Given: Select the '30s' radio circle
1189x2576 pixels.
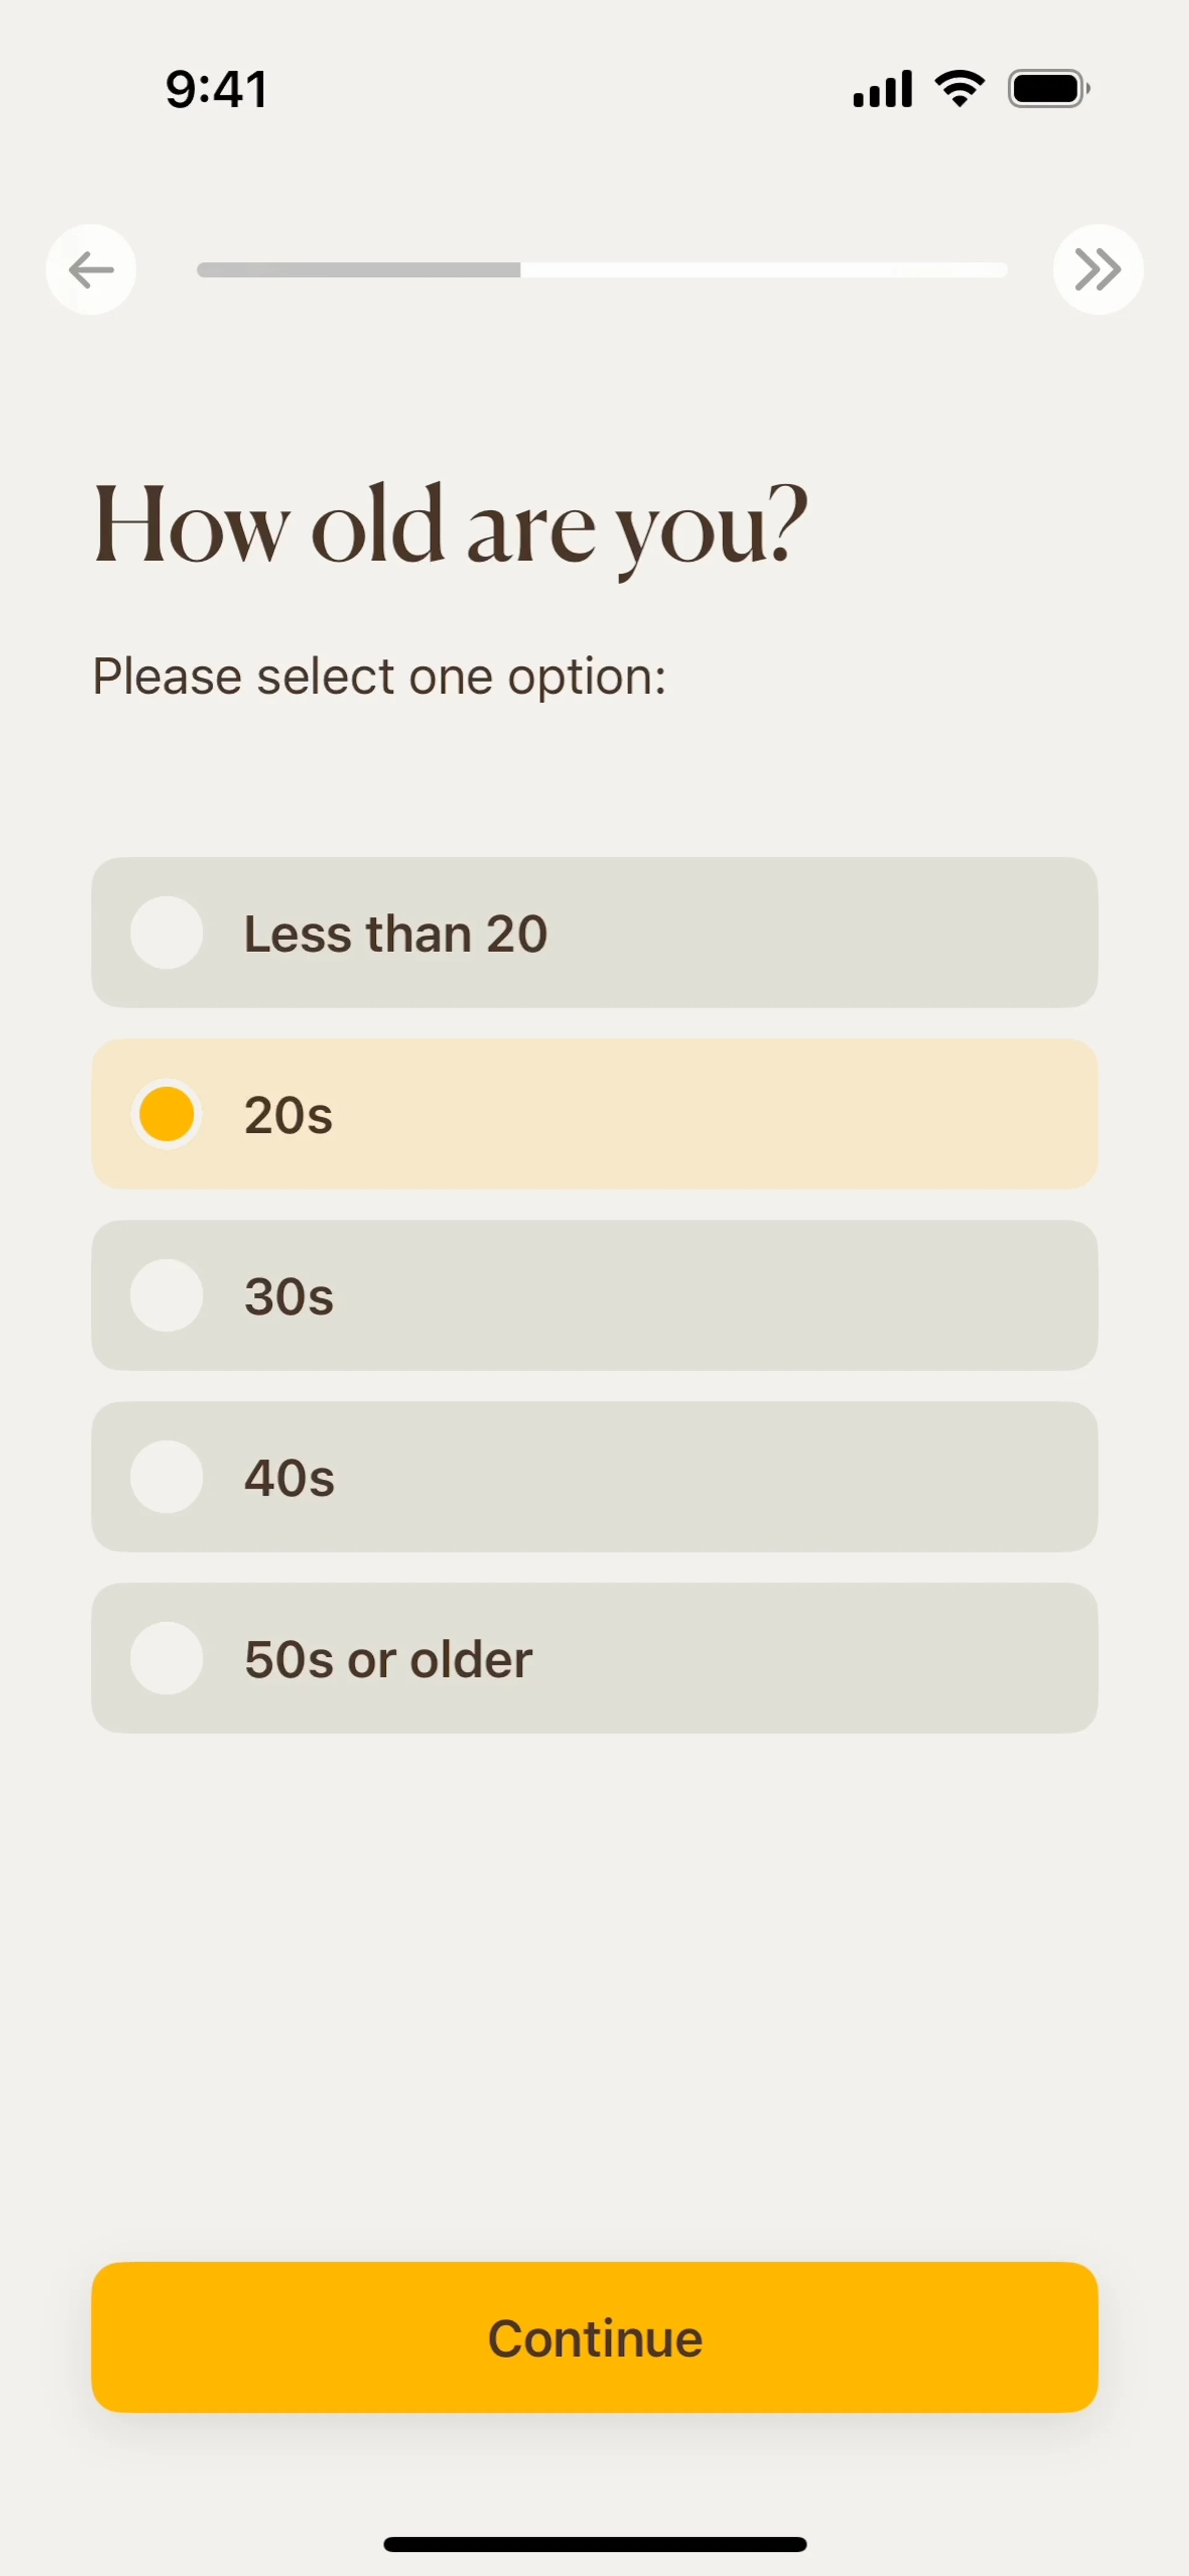Looking at the screenshot, I should pyautogui.click(x=167, y=1296).
